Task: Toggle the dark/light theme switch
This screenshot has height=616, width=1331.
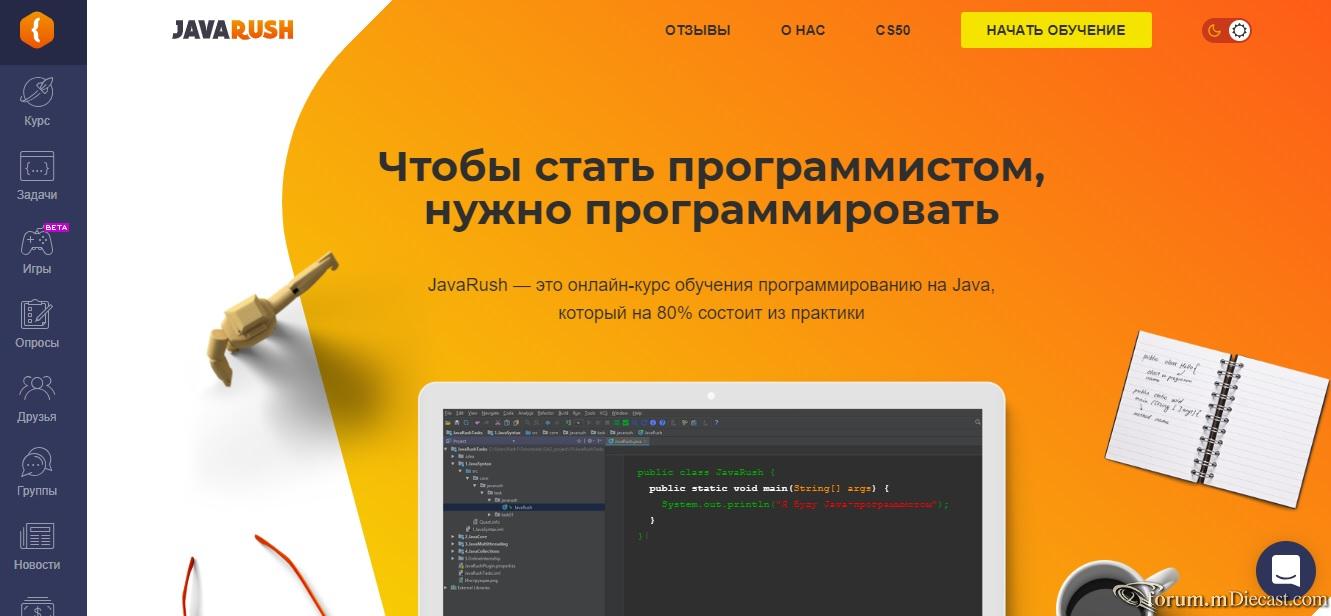Action: click(1227, 30)
